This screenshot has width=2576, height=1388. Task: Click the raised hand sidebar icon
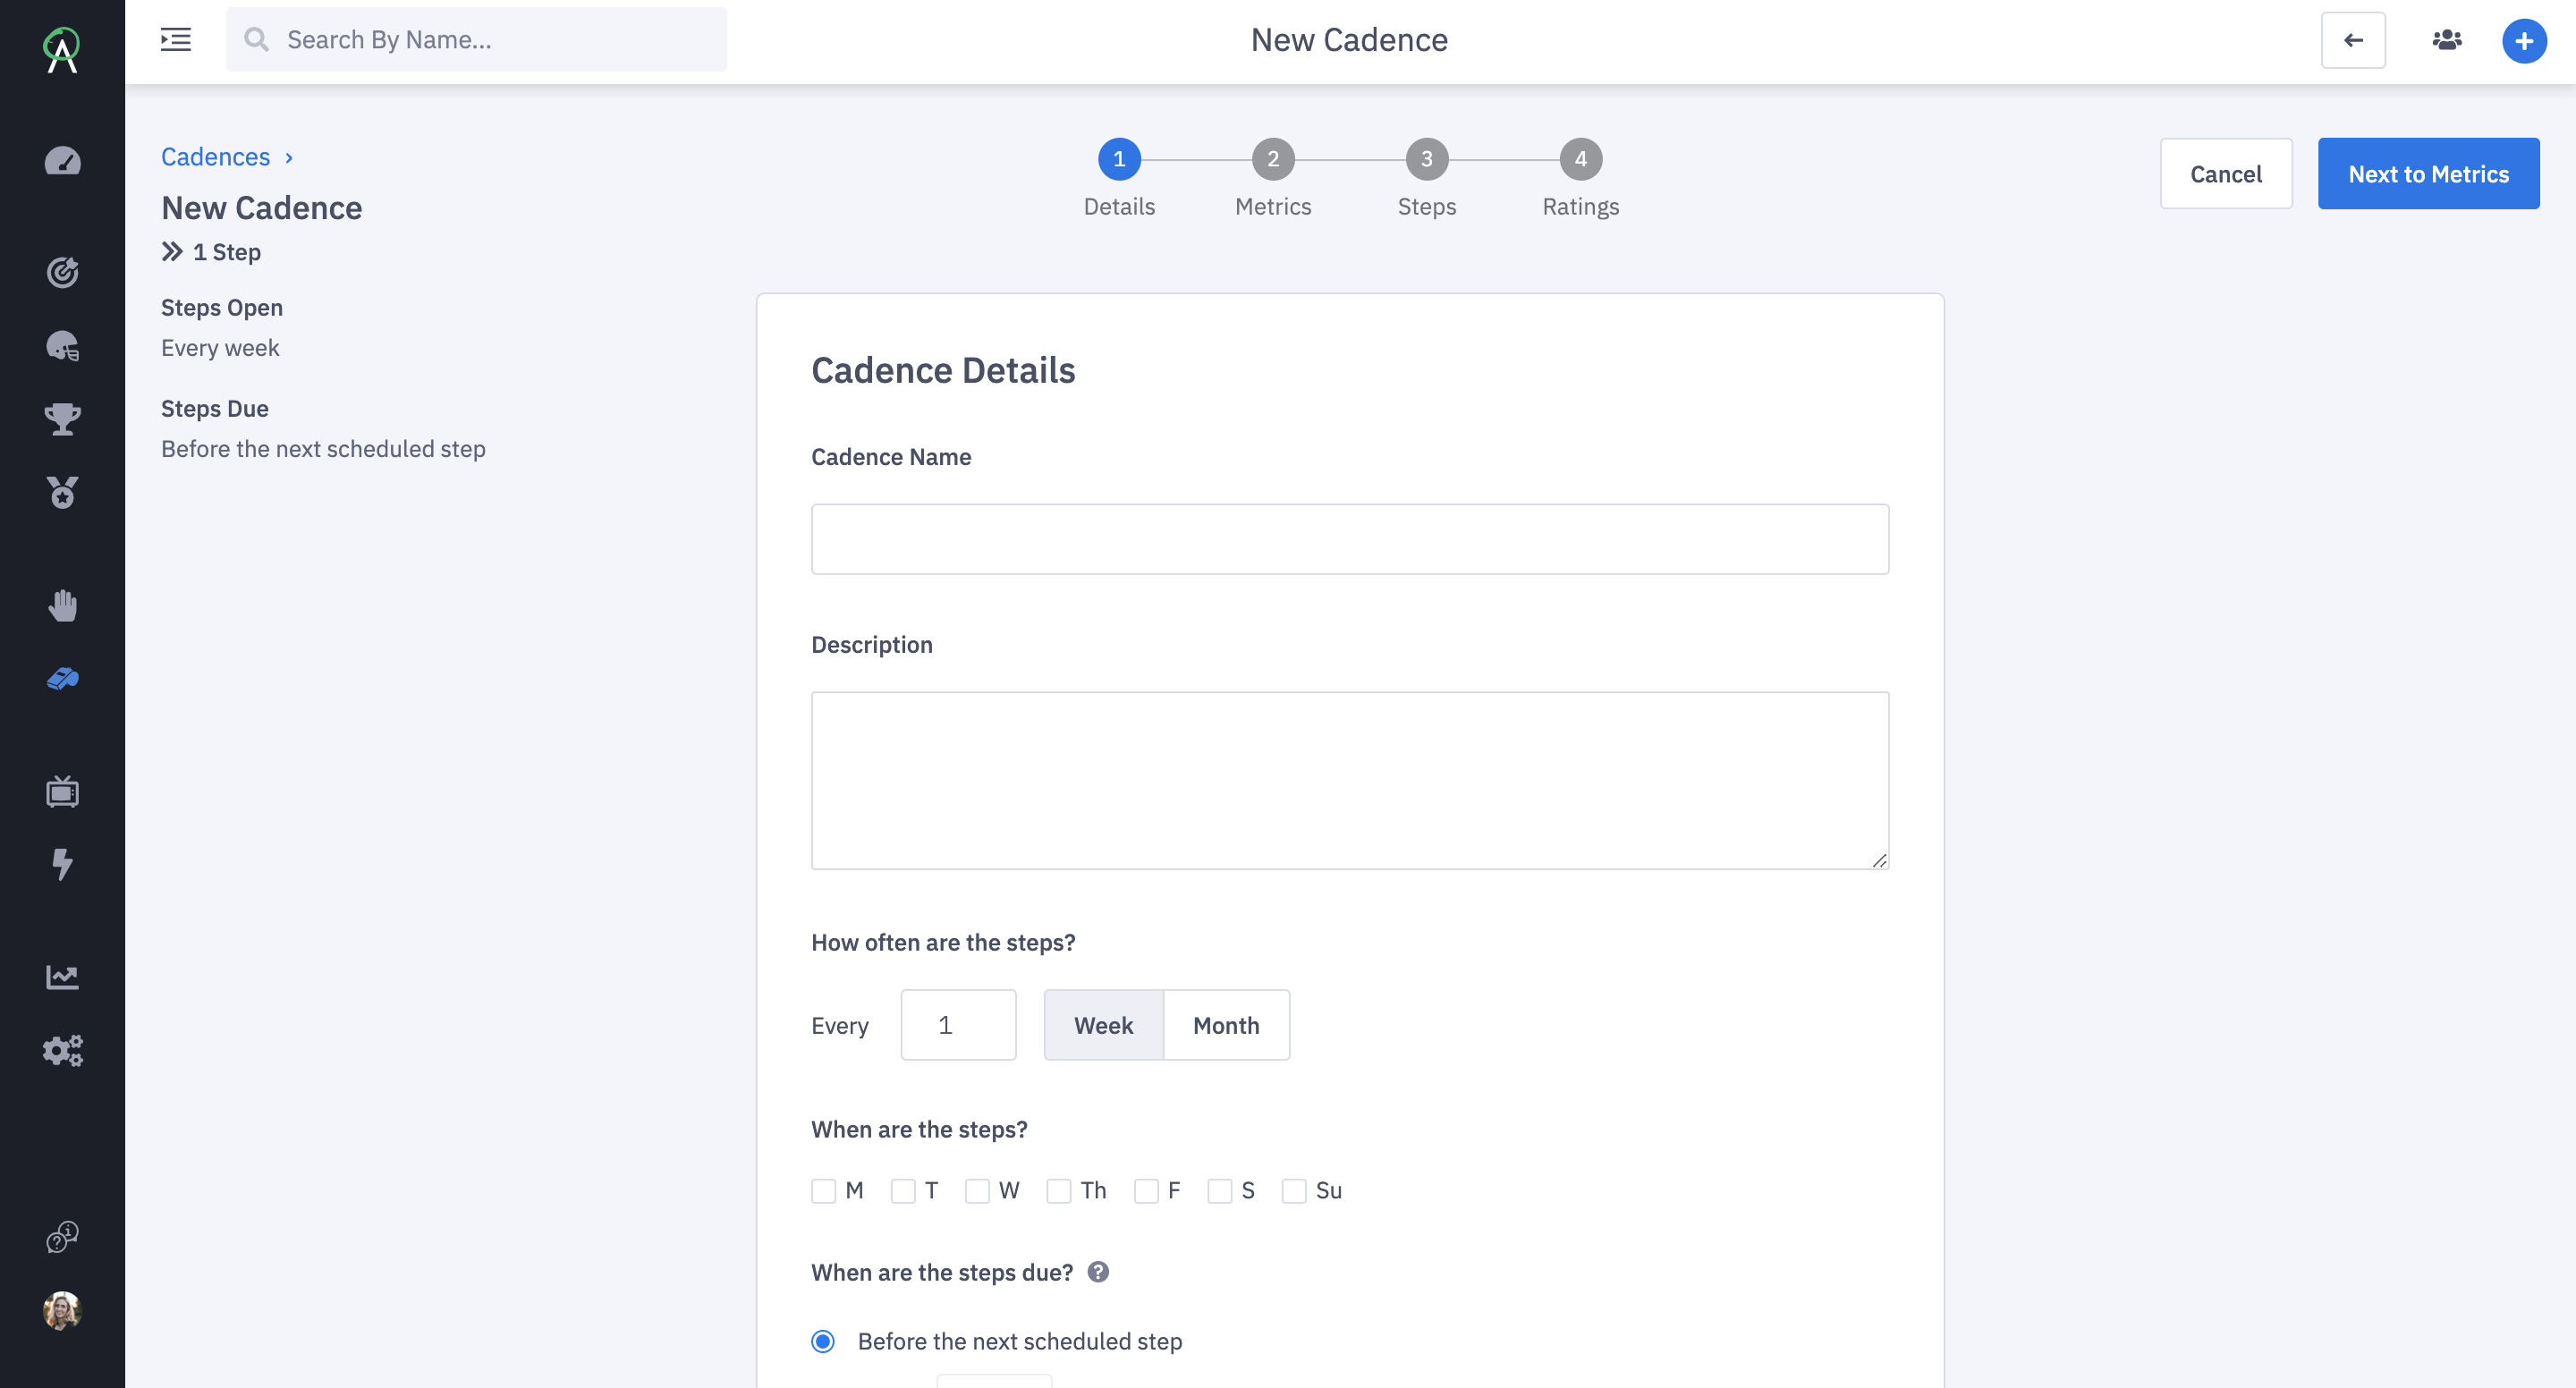62,605
